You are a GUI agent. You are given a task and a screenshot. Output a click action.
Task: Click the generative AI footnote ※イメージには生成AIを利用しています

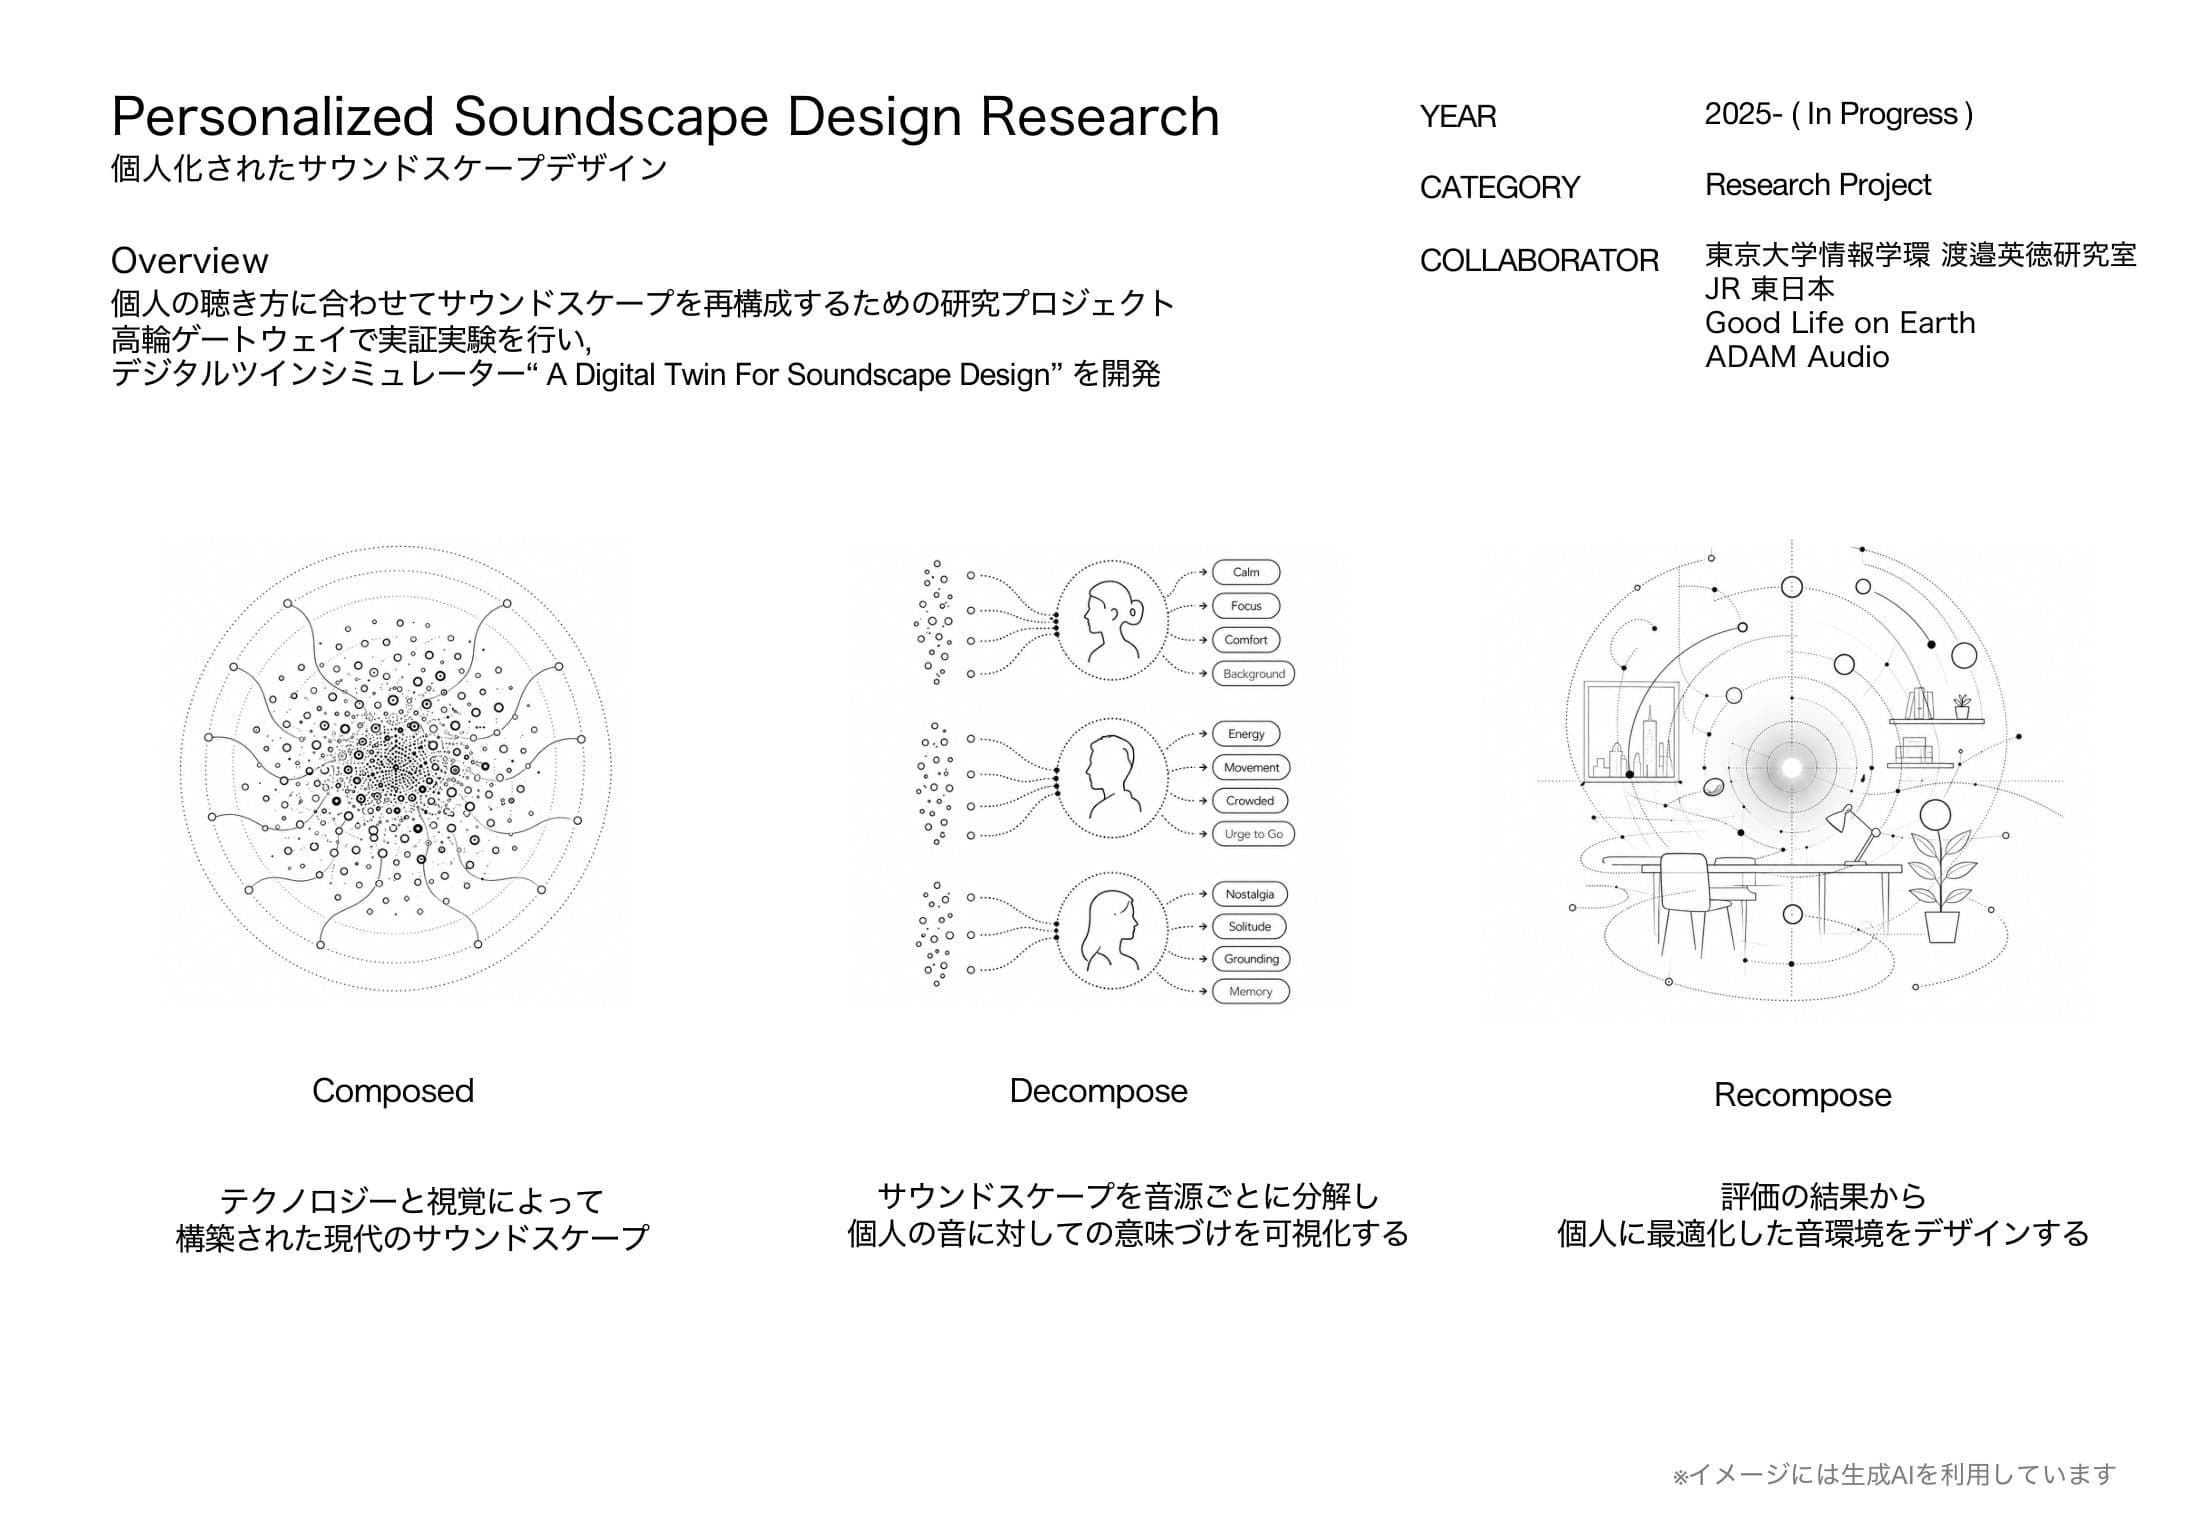1895,1475
